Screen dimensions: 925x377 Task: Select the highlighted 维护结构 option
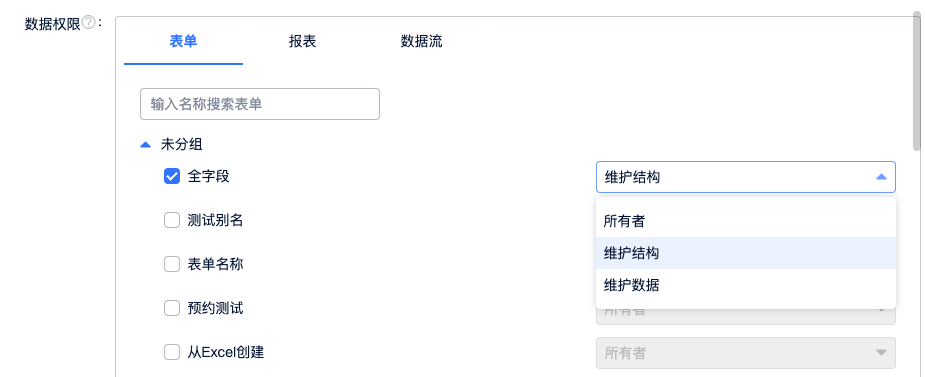[746, 253]
